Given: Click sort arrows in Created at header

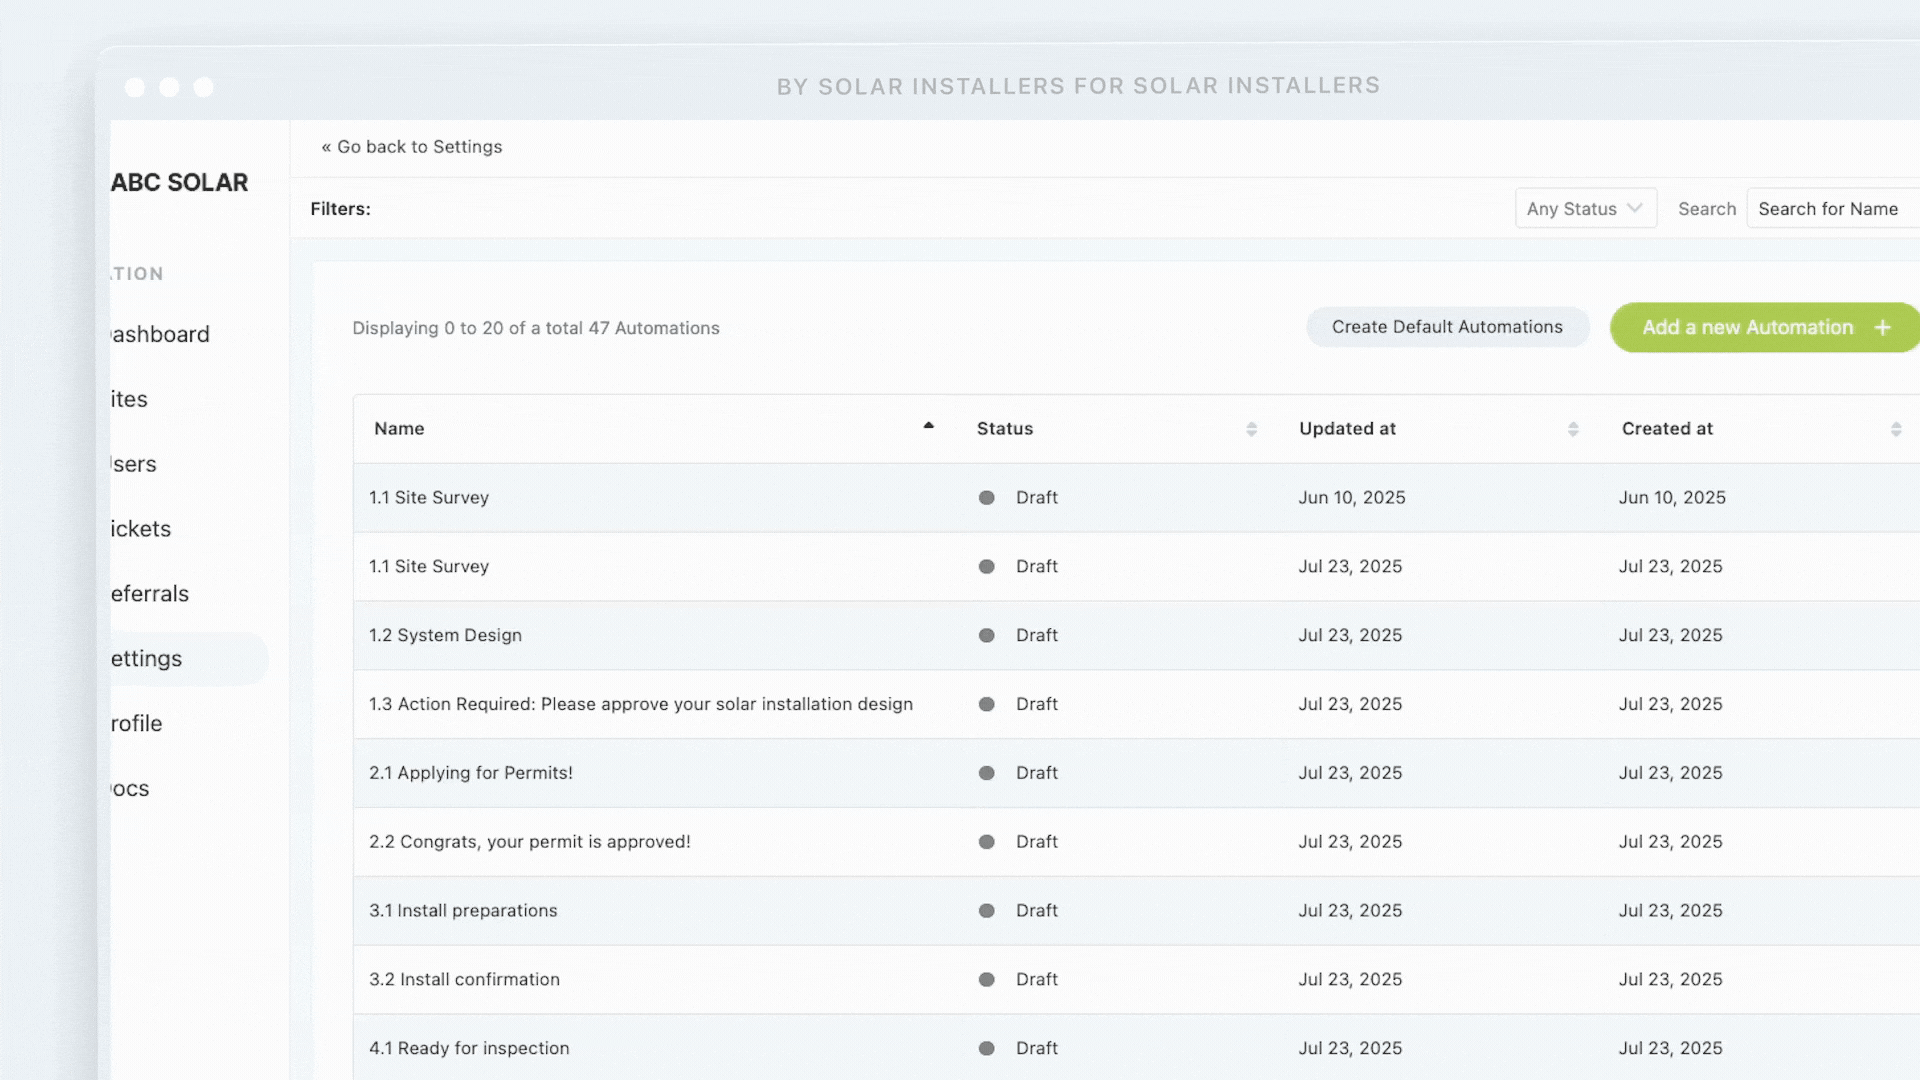Looking at the screenshot, I should [1895, 429].
